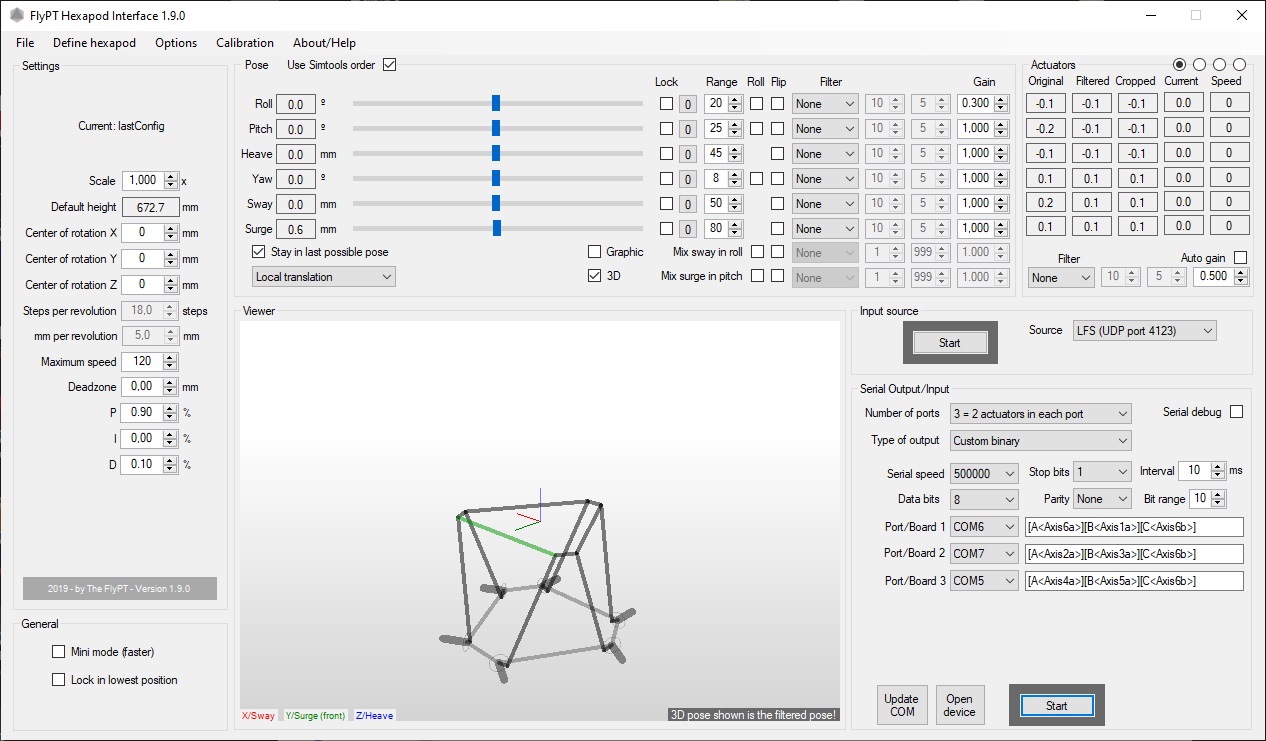Viewport: 1266px width, 741px height.
Task: Click the Port/Board 3 output string field
Action: 1134,581
